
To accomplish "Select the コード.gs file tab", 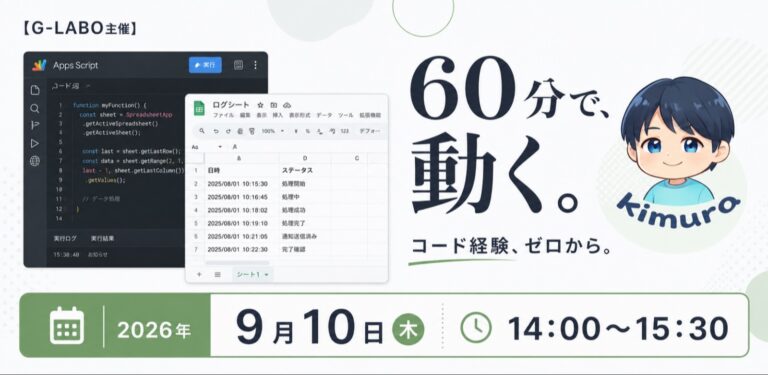I will 66,86.
